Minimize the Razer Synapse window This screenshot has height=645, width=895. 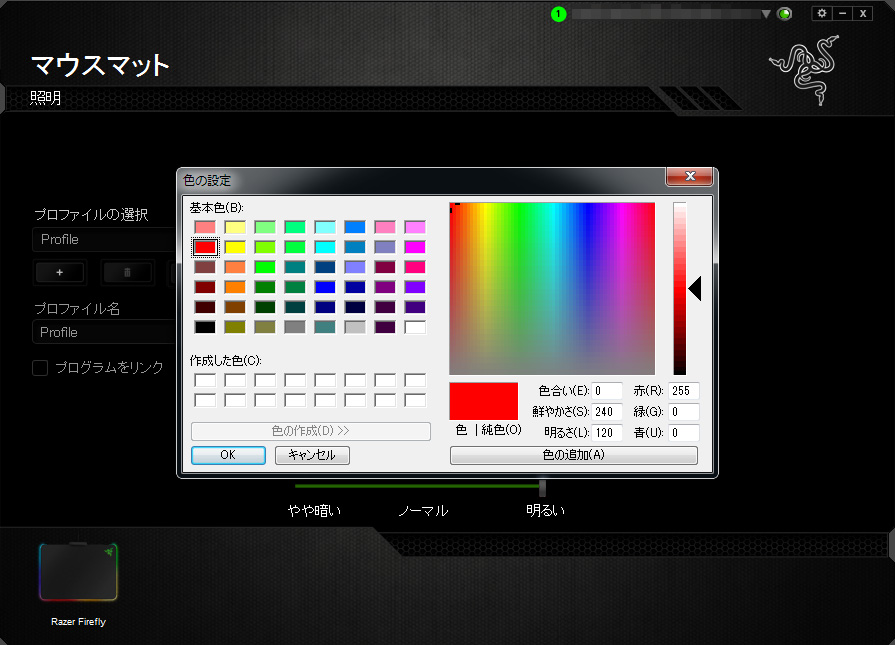[x=842, y=13]
